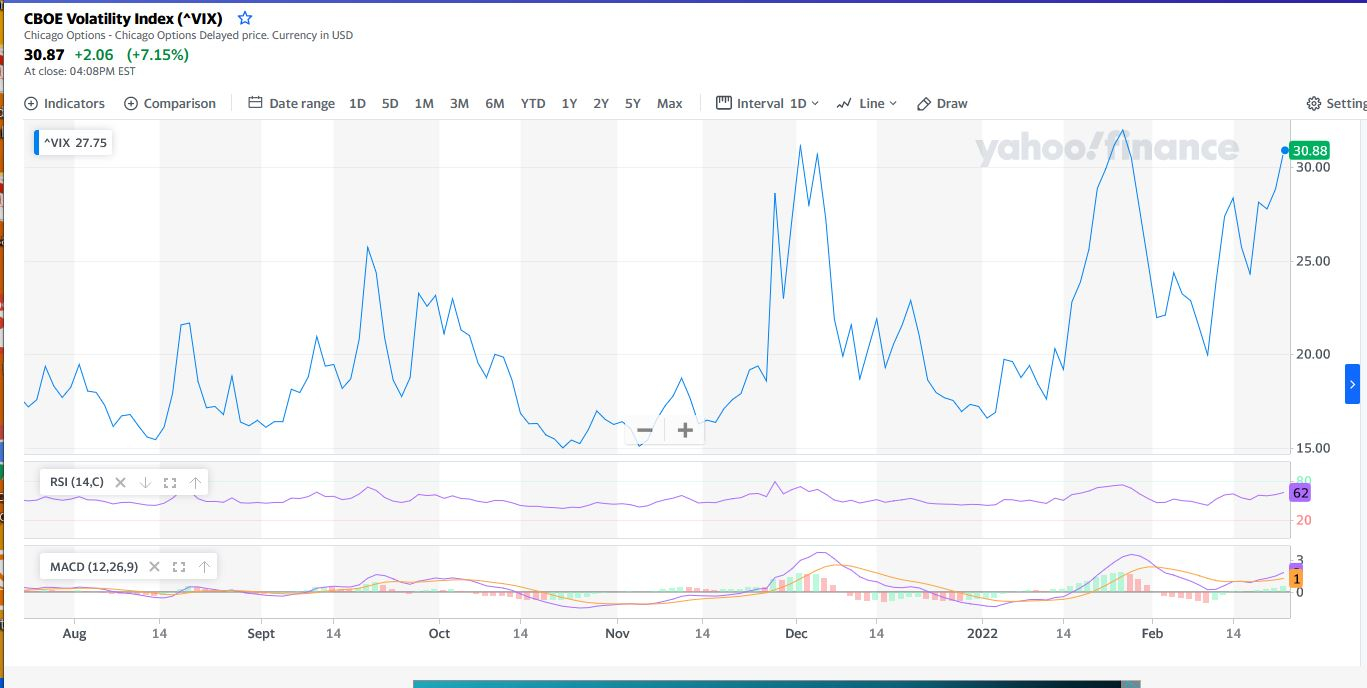Move the MACD panel up
1367x688 pixels.
pos(204,567)
